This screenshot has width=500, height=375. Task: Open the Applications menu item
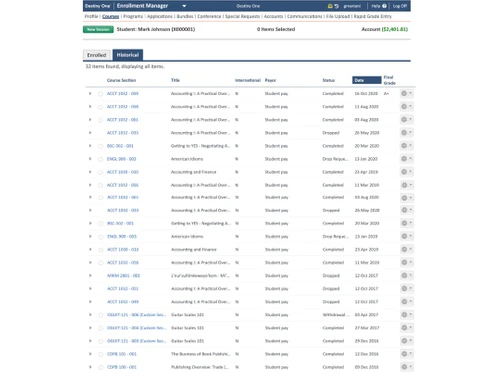(160, 16)
